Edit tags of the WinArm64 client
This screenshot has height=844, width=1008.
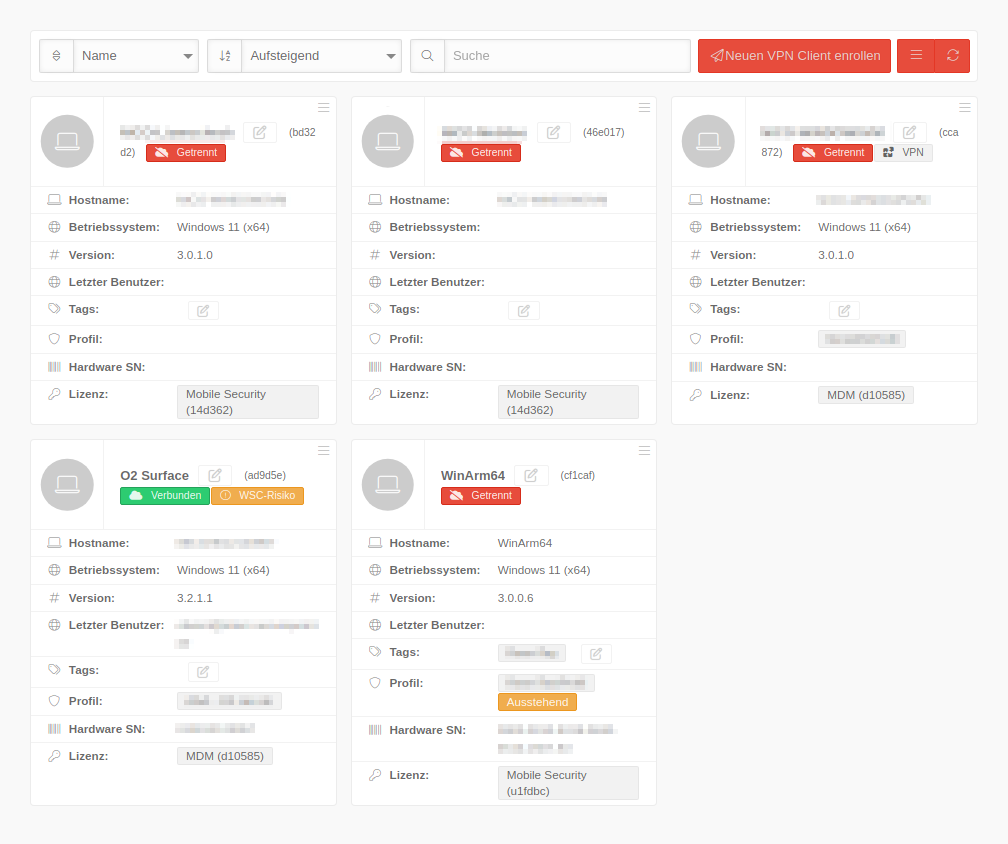point(596,654)
